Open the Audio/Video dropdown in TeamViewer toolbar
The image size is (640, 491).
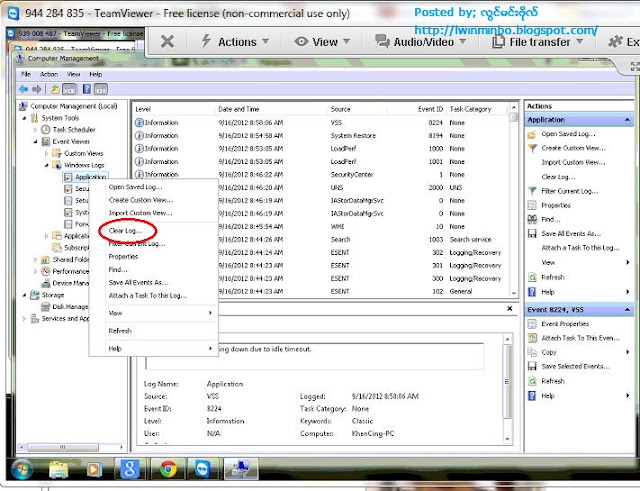(420, 42)
